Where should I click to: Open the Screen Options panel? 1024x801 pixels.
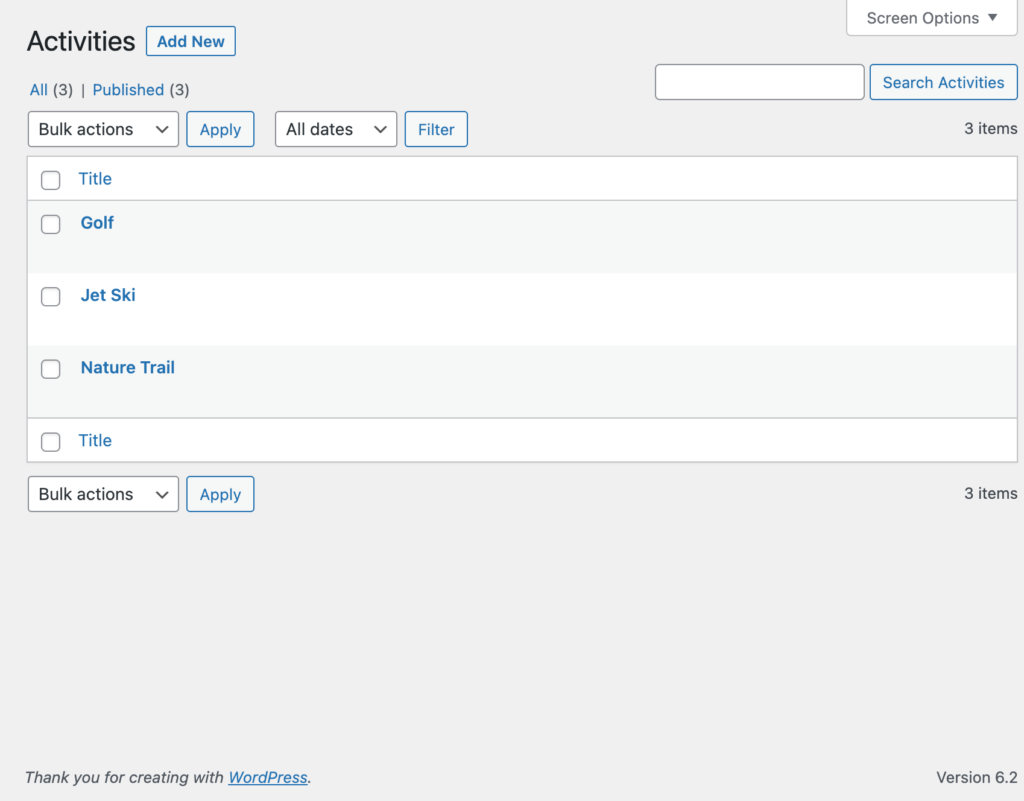tap(929, 17)
